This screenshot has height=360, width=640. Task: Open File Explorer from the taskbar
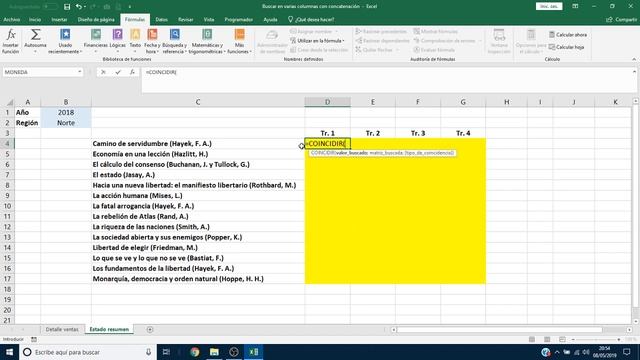pos(214,352)
